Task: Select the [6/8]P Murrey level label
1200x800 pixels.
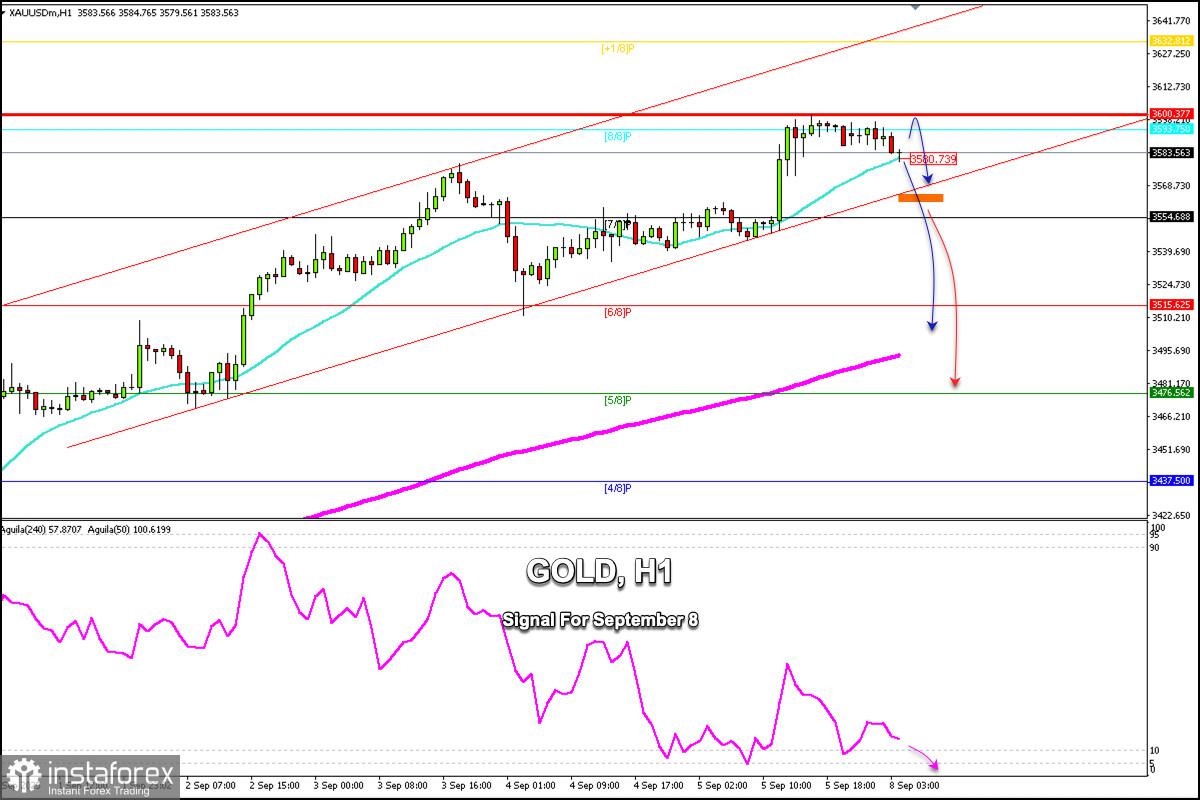Action: pos(616,312)
